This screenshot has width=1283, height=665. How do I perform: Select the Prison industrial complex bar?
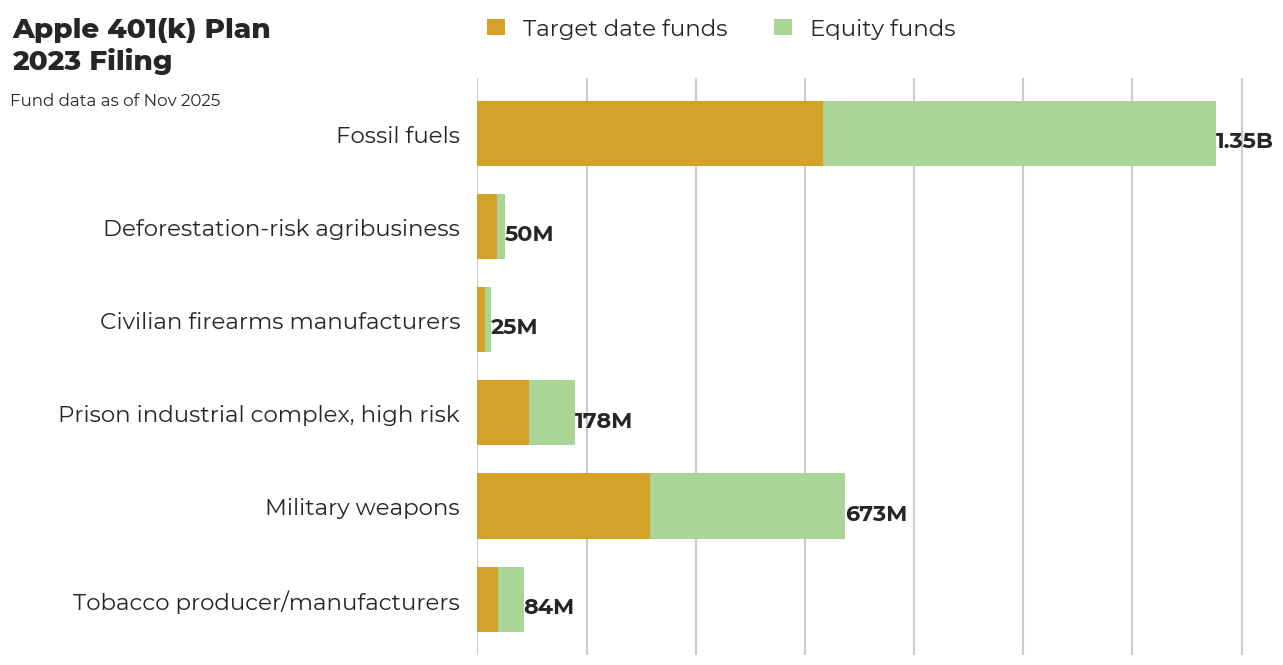[x=525, y=413]
